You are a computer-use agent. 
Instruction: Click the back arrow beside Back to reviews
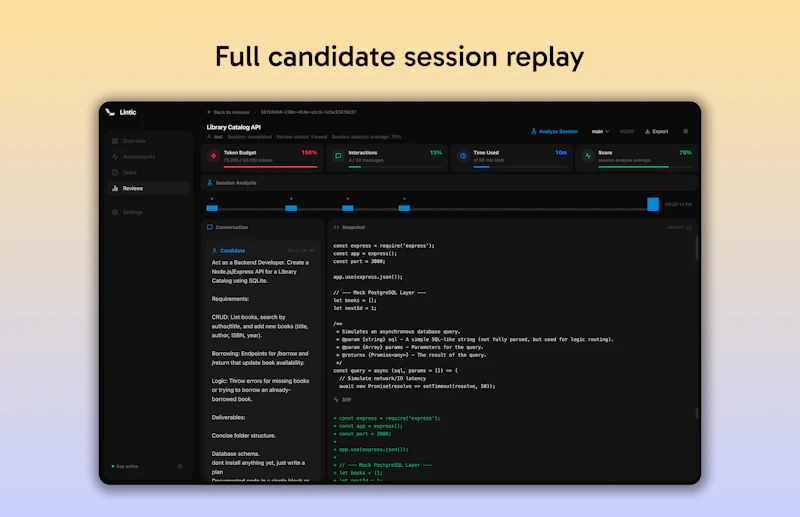point(209,112)
